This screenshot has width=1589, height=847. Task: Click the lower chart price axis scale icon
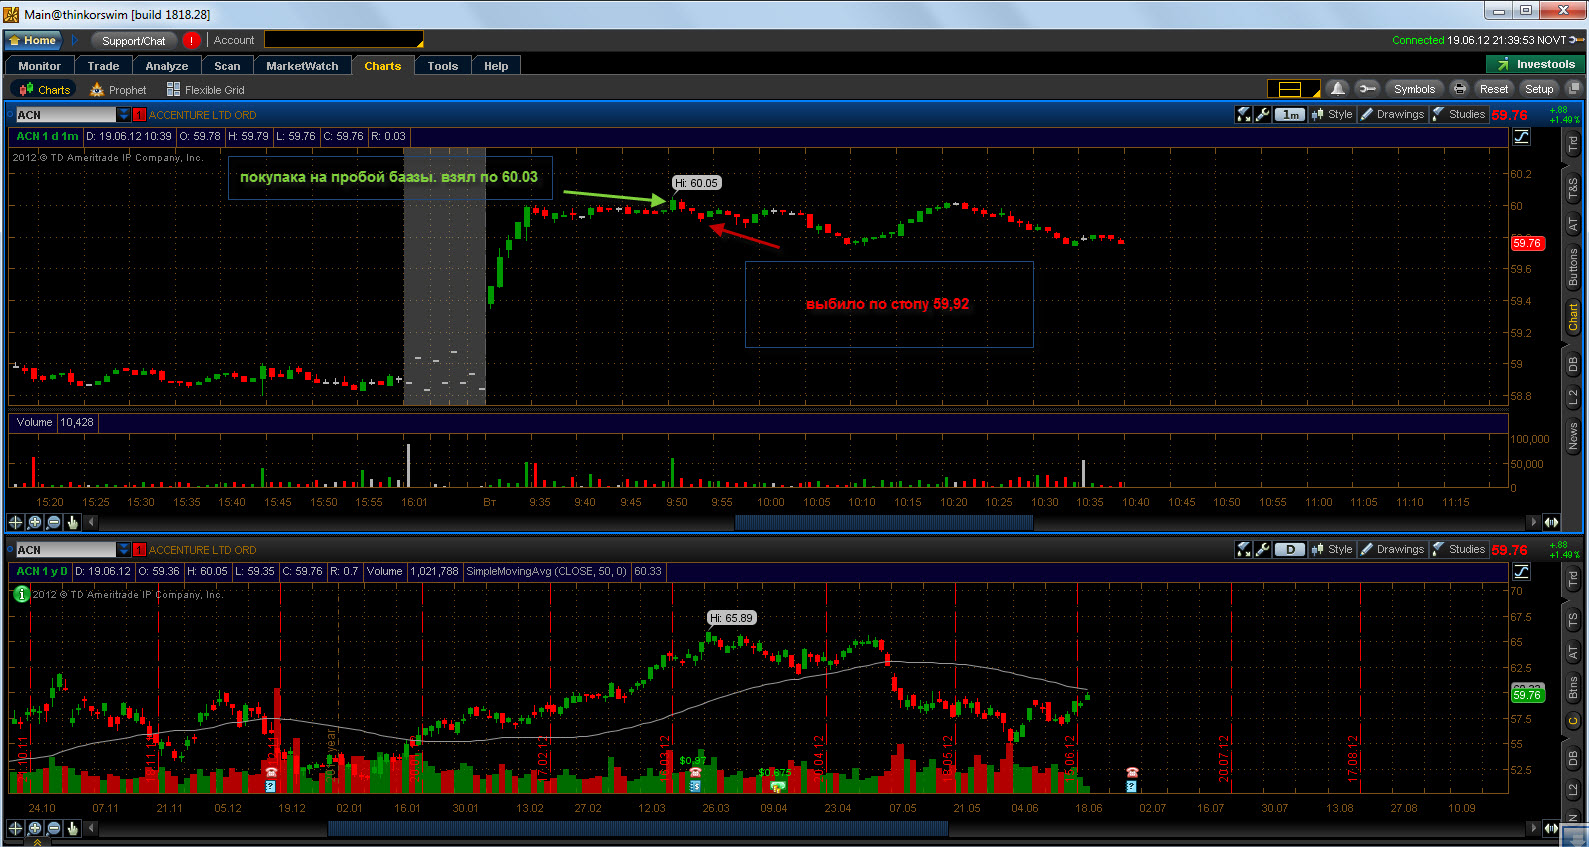pyautogui.click(x=1522, y=572)
